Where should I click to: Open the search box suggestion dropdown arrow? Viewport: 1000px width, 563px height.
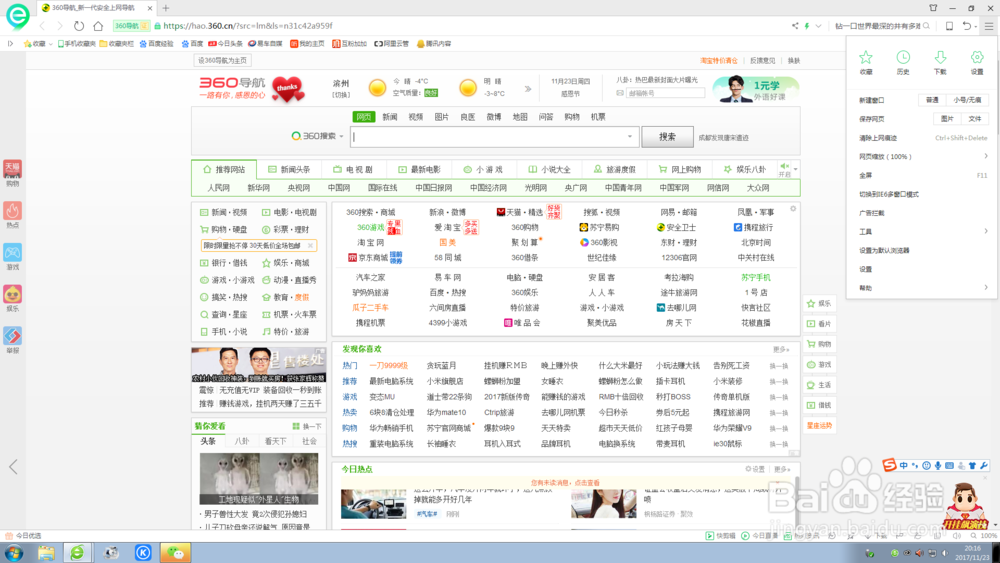pos(629,136)
